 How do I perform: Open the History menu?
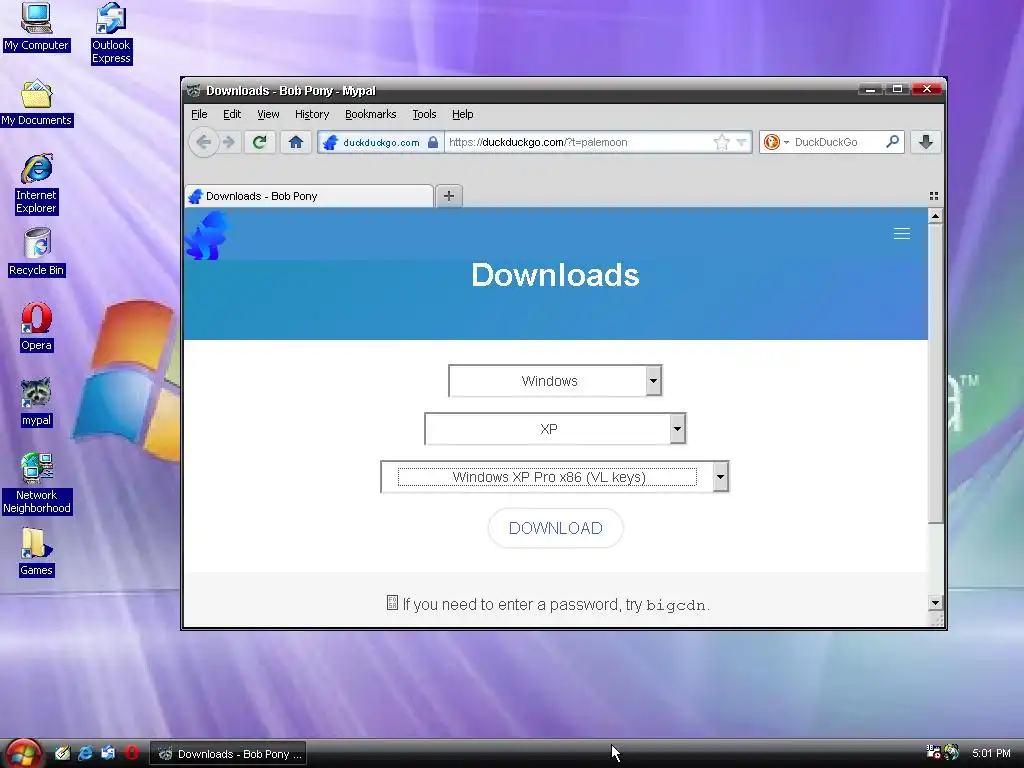click(x=312, y=114)
